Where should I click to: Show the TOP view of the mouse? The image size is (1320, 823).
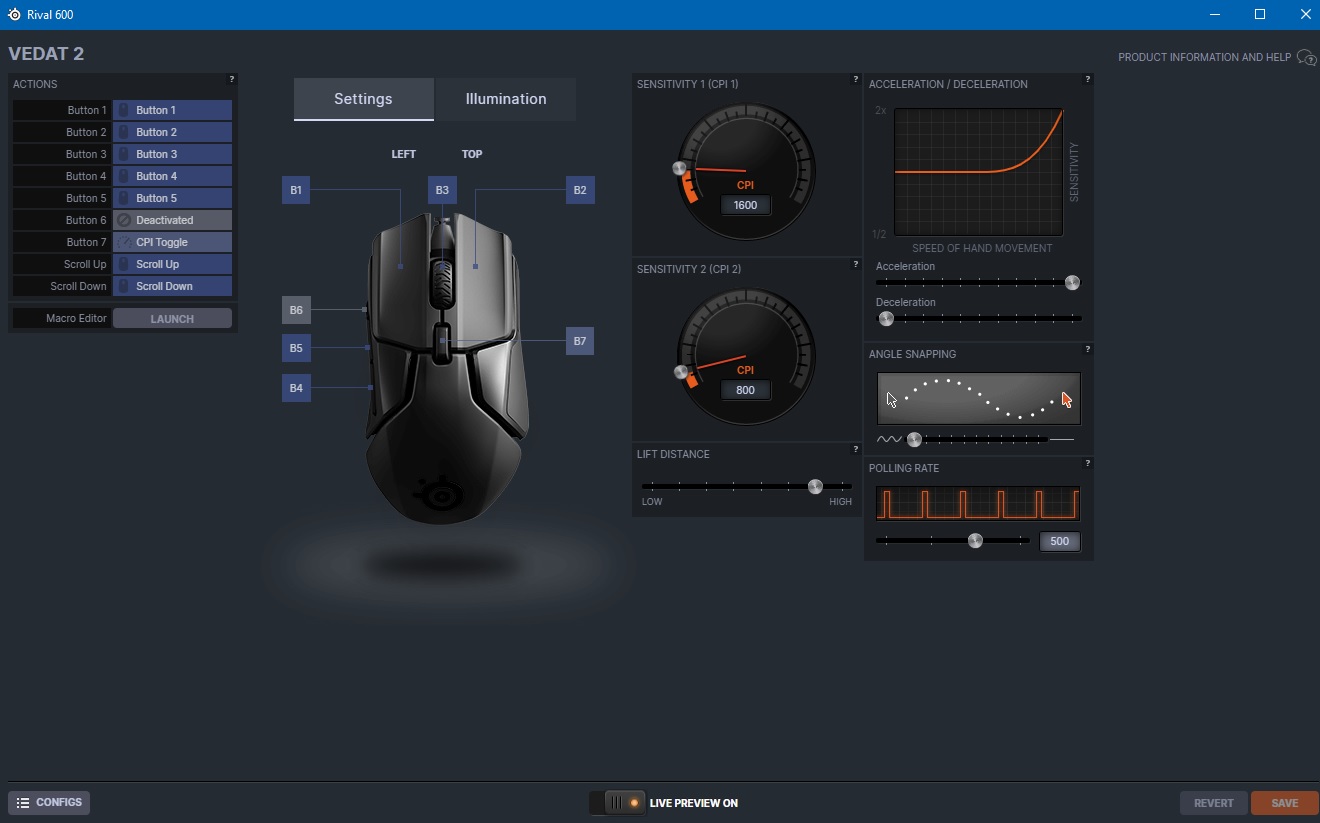click(472, 154)
